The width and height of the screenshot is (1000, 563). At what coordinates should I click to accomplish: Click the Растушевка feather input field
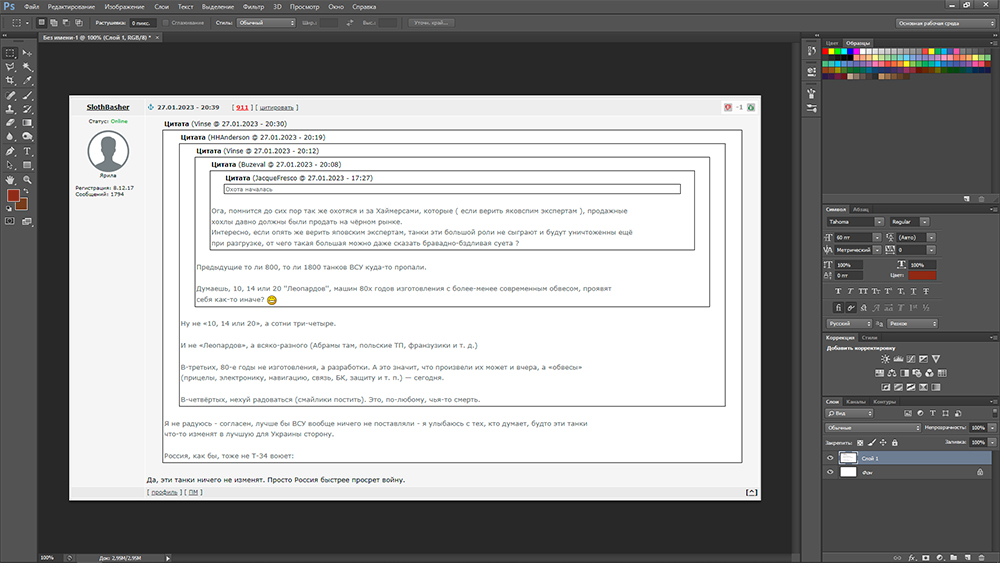tap(143, 23)
